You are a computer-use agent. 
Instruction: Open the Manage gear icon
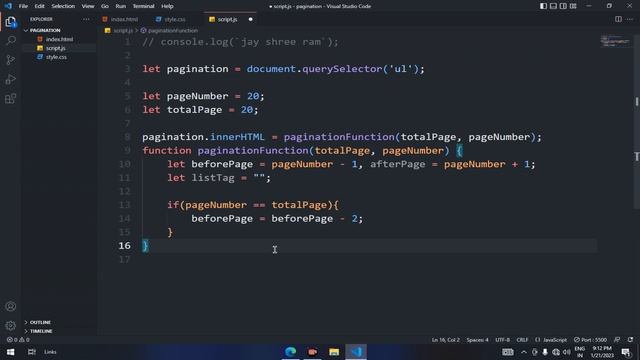[x=11, y=325]
